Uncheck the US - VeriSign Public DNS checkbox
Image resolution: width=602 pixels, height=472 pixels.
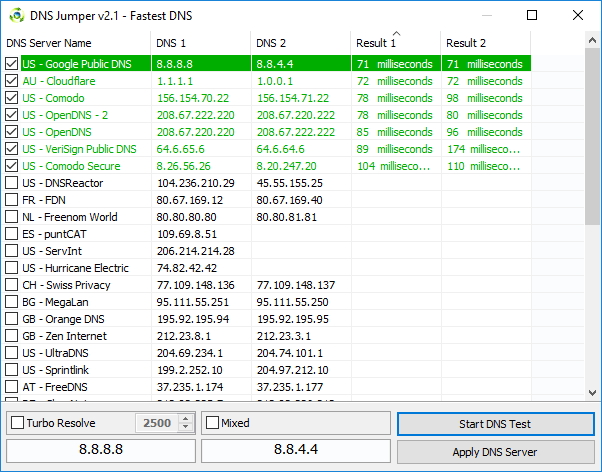click(12, 149)
